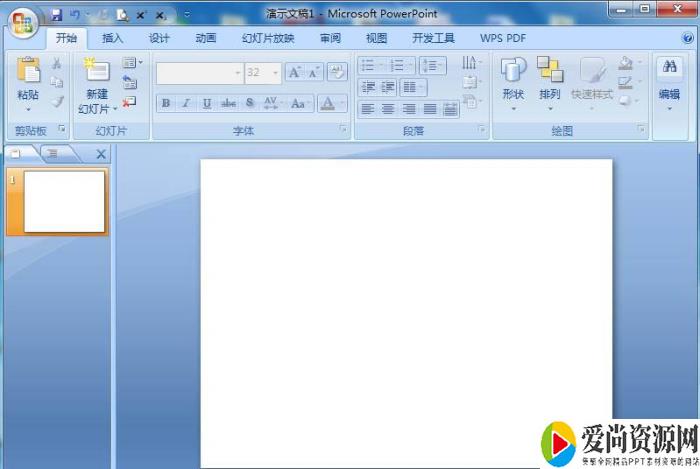Image resolution: width=700 pixels, height=469 pixels.
Task: Open the Slide Show (幻灯片放映) tab
Action: tap(268, 38)
